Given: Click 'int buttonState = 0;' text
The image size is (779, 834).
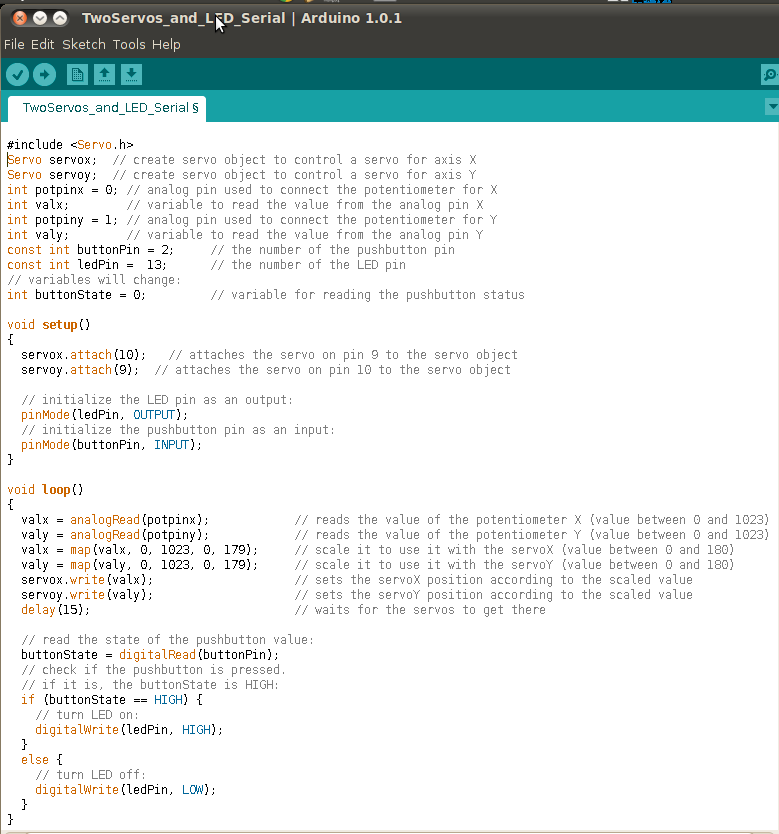Looking at the screenshot, I should (x=76, y=295).
